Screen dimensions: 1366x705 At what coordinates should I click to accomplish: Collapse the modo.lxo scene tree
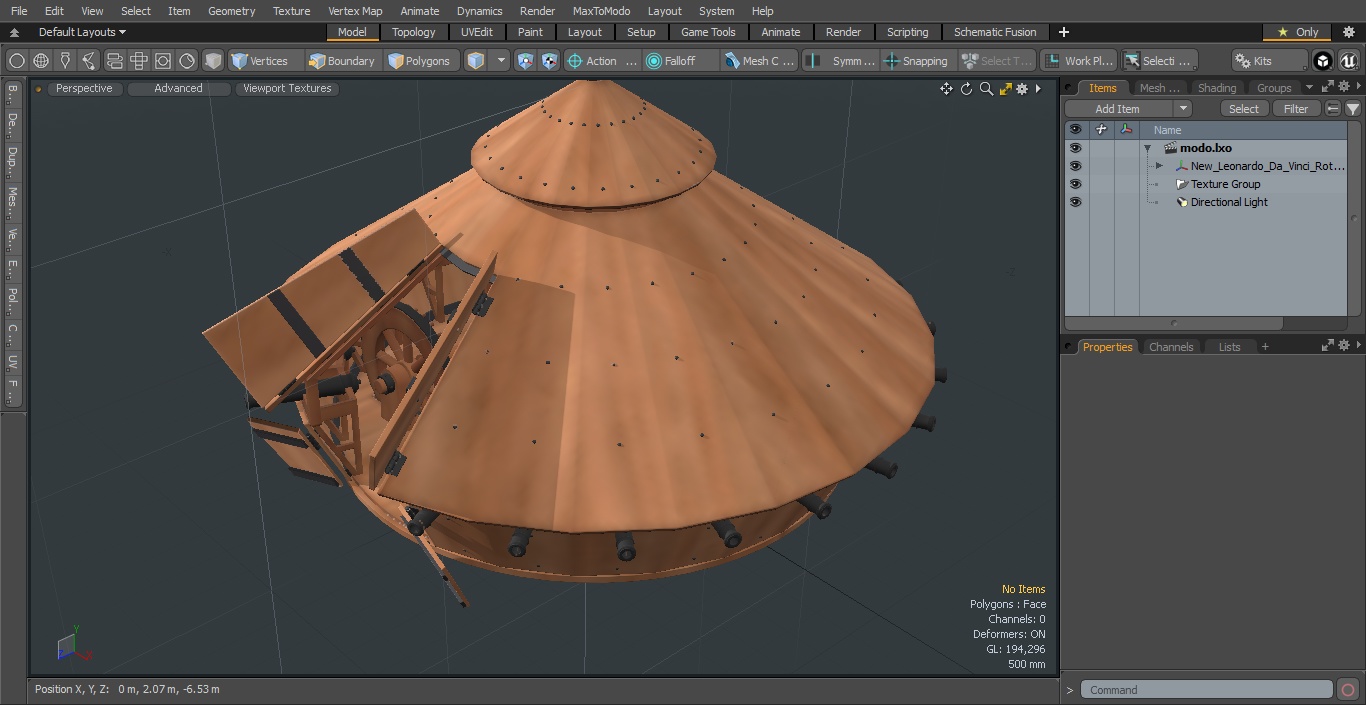(1147, 148)
